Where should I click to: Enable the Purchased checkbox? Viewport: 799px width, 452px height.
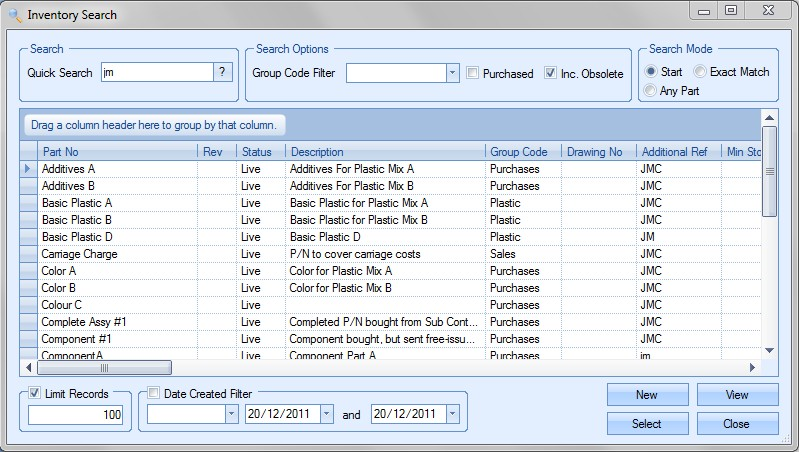coord(474,73)
